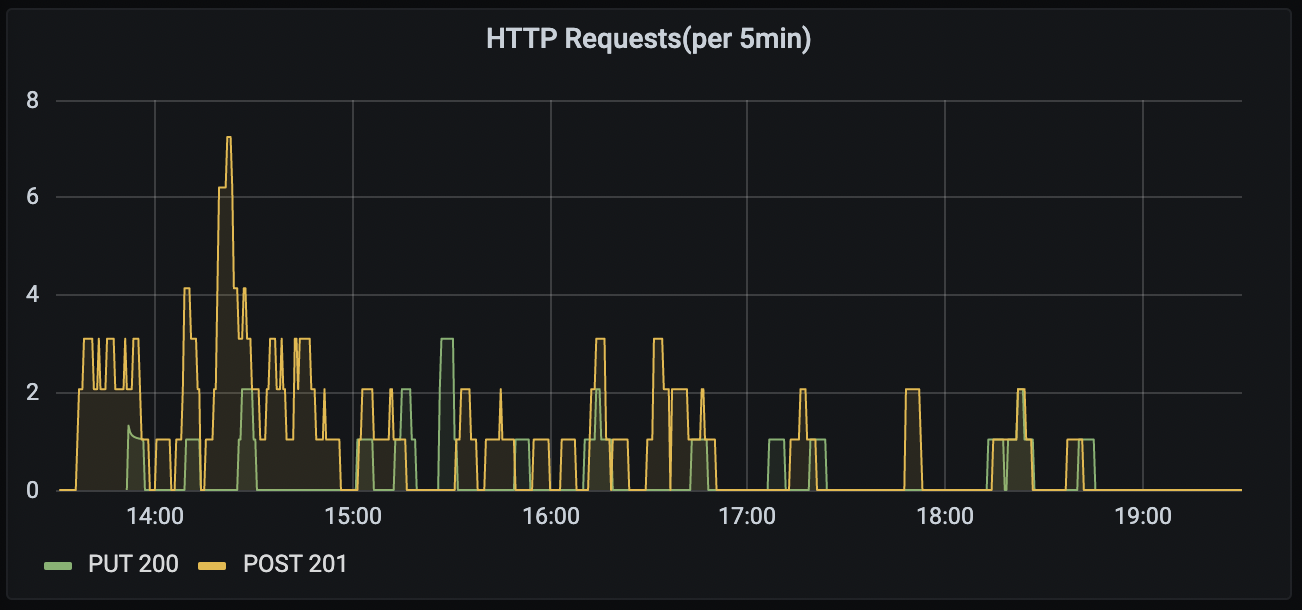Click the y-axis value 8

pos(32,100)
